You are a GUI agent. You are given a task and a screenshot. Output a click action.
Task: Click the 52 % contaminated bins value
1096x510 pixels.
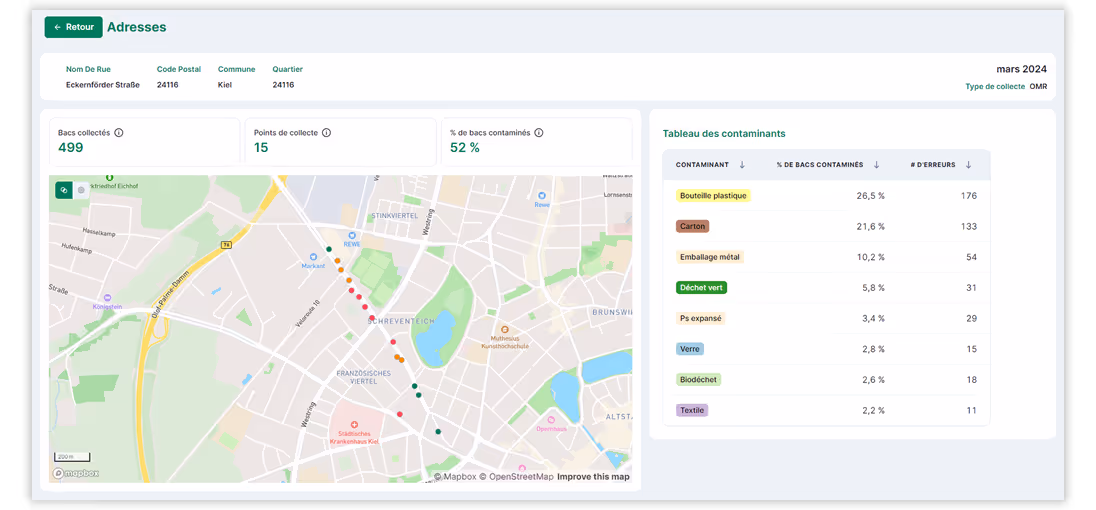465,147
